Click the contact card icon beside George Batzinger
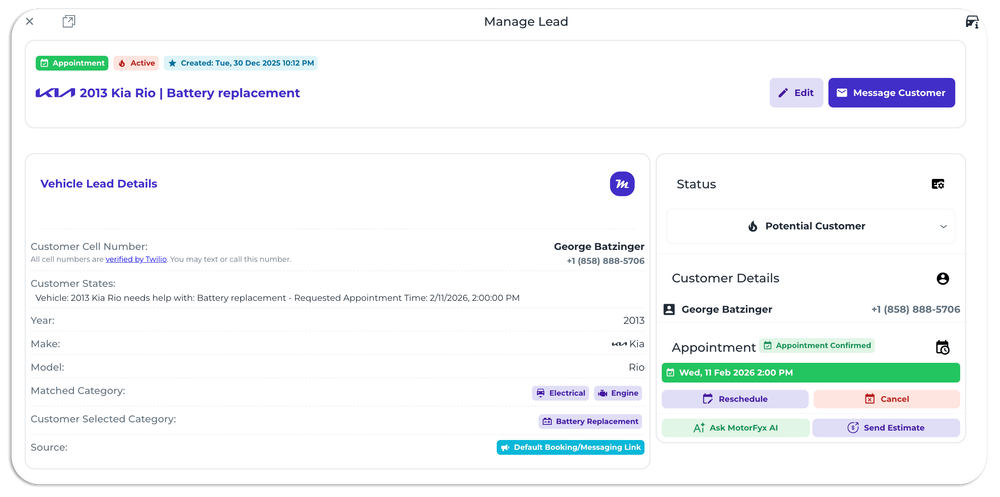1000x497 pixels. click(670, 310)
